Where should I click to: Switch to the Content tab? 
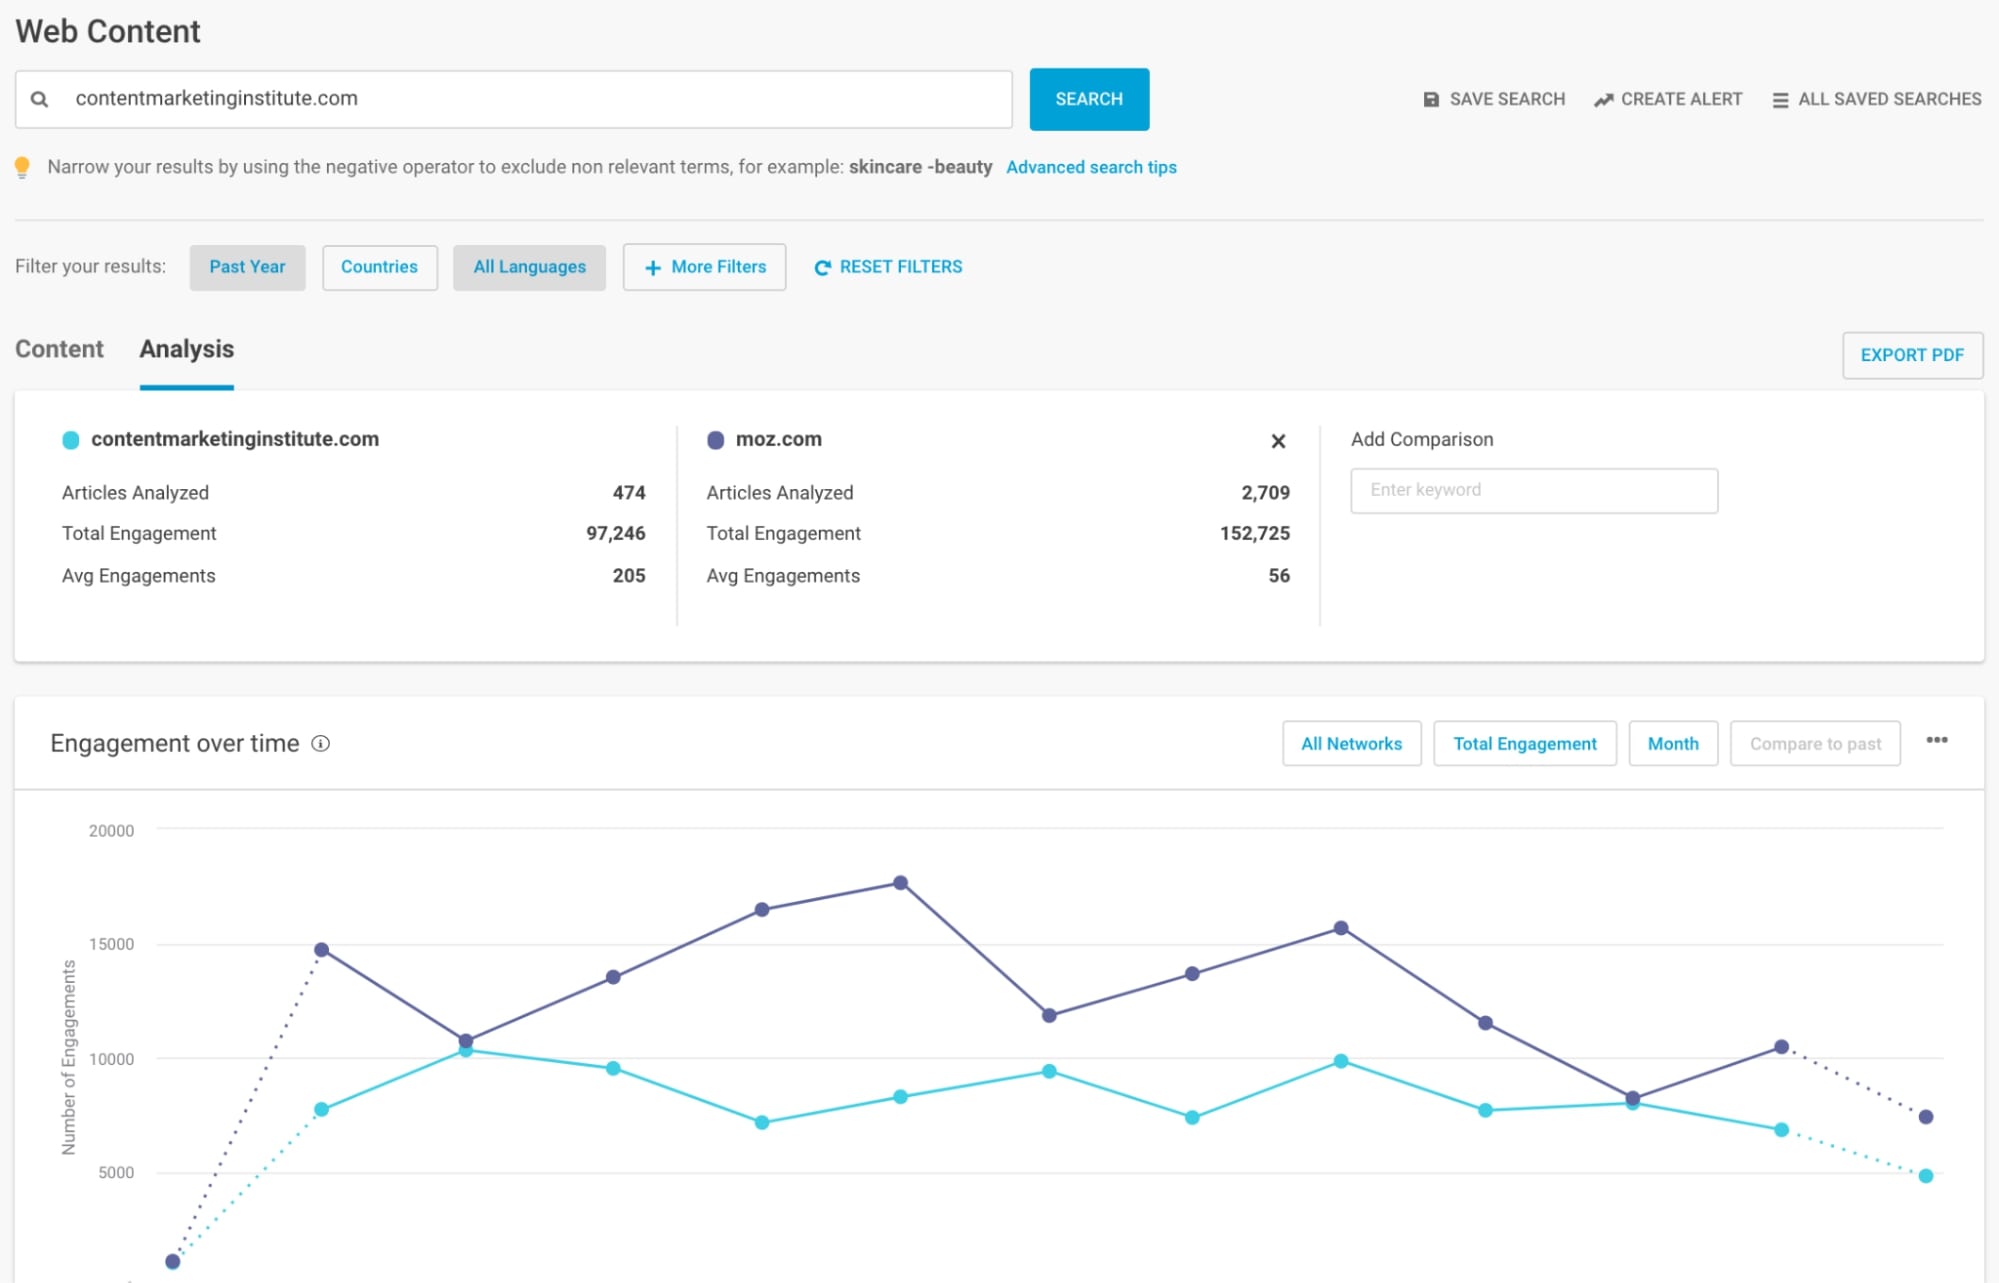pyautogui.click(x=59, y=349)
